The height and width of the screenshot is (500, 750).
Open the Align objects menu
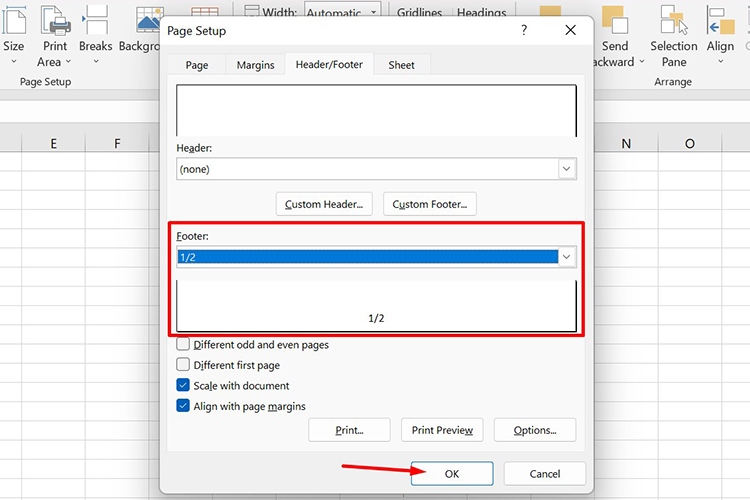click(x=720, y=36)
